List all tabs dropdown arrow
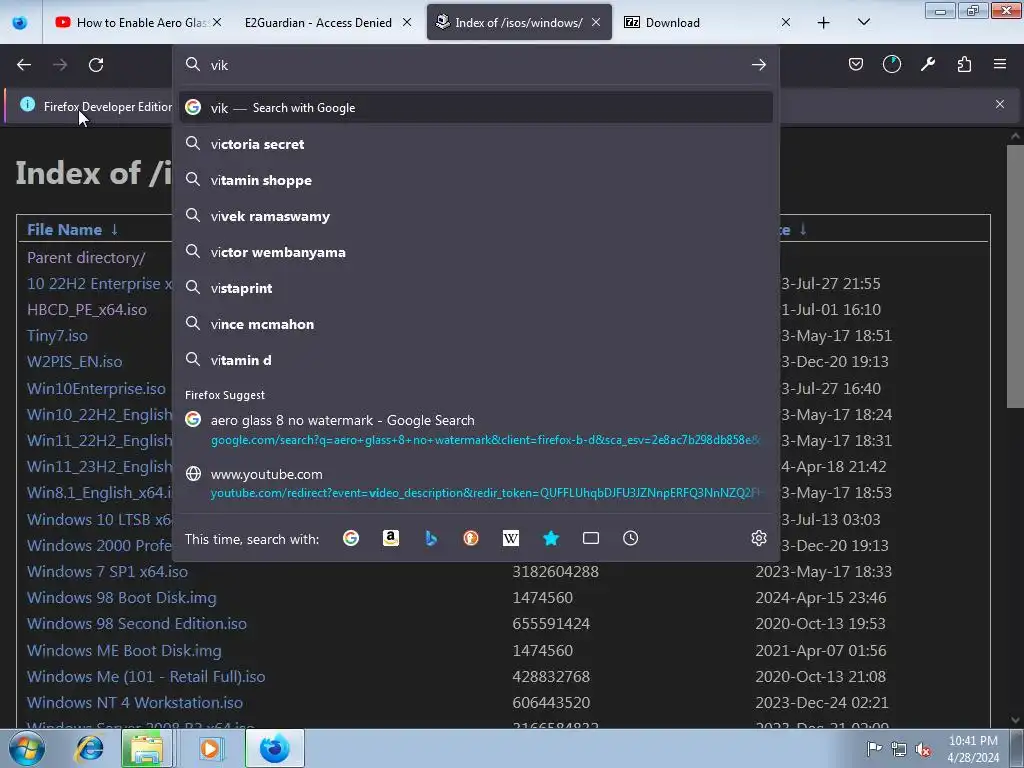This screenshot has height=768, width=1024. (863, 22)
